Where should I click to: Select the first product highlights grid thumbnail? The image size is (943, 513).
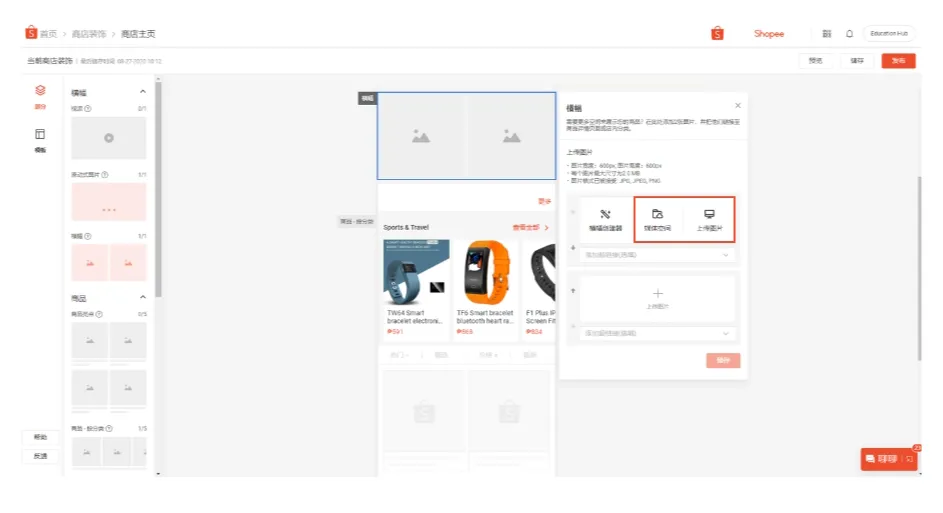[109, 343]
